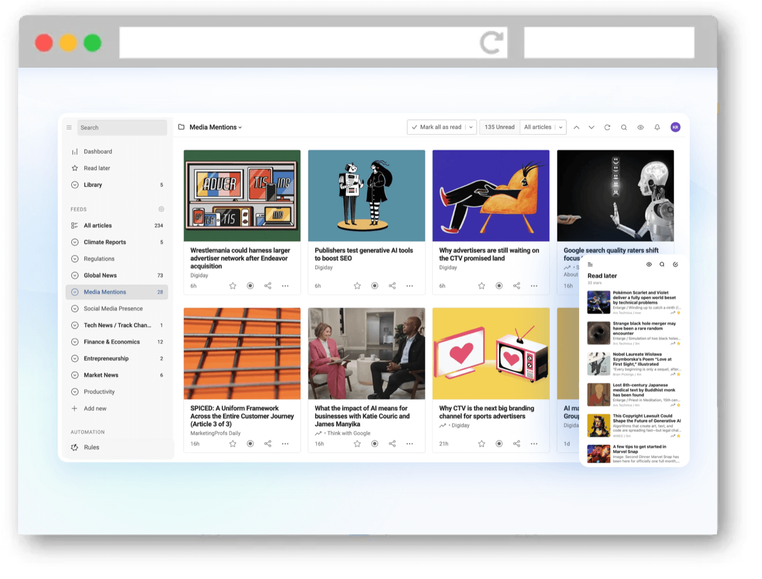Open the All articles filter dropdown
The image size is (762, 579).
coord(544,128)
